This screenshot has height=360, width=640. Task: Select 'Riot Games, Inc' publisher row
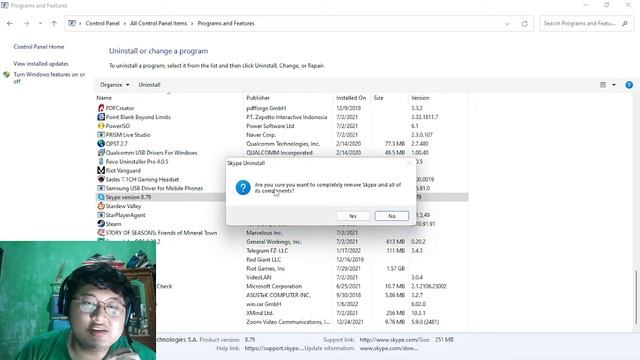click(266, 269)
